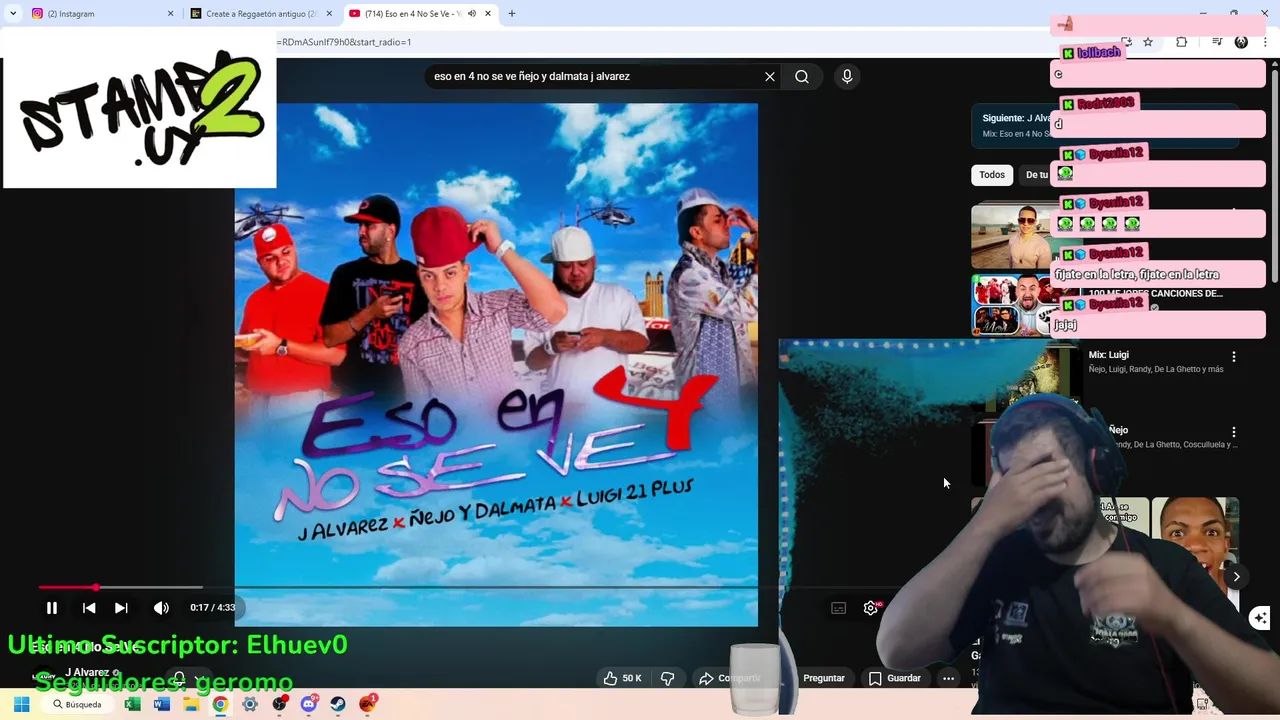Mute the YouTube tab audio icon
Viewport: 1280px width, 720px height.
point(472,14)
